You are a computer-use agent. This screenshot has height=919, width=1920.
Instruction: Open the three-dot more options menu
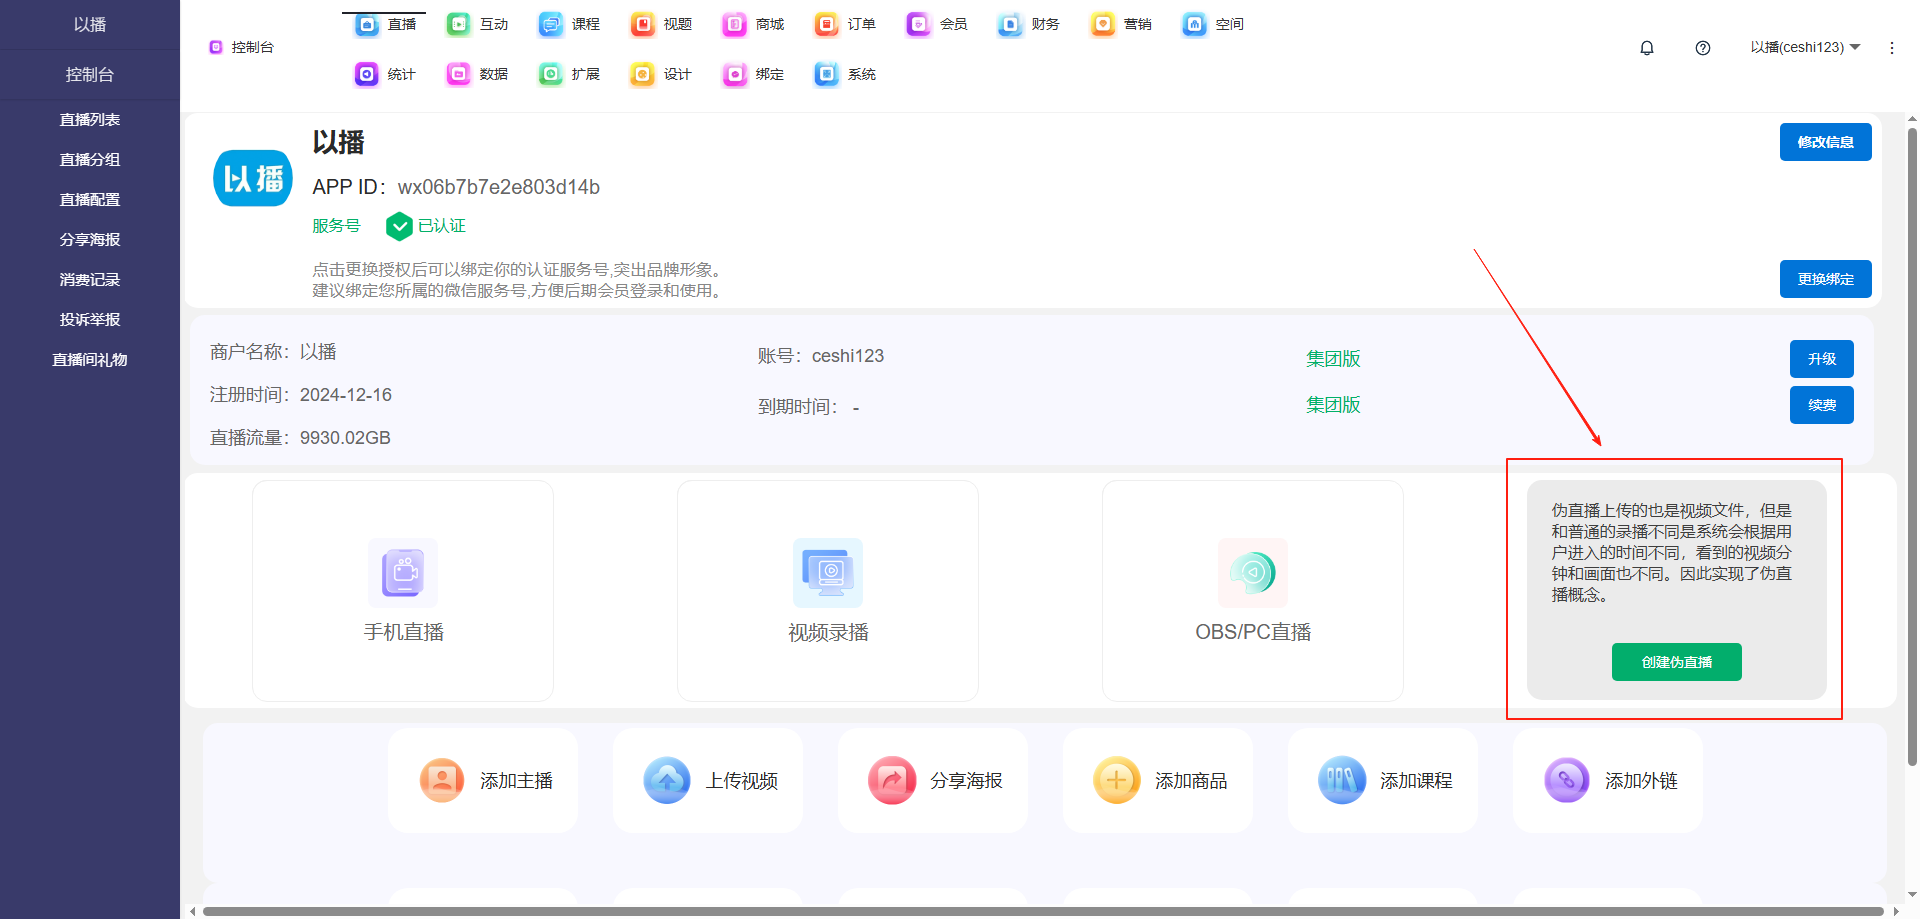click(1892, 48)
